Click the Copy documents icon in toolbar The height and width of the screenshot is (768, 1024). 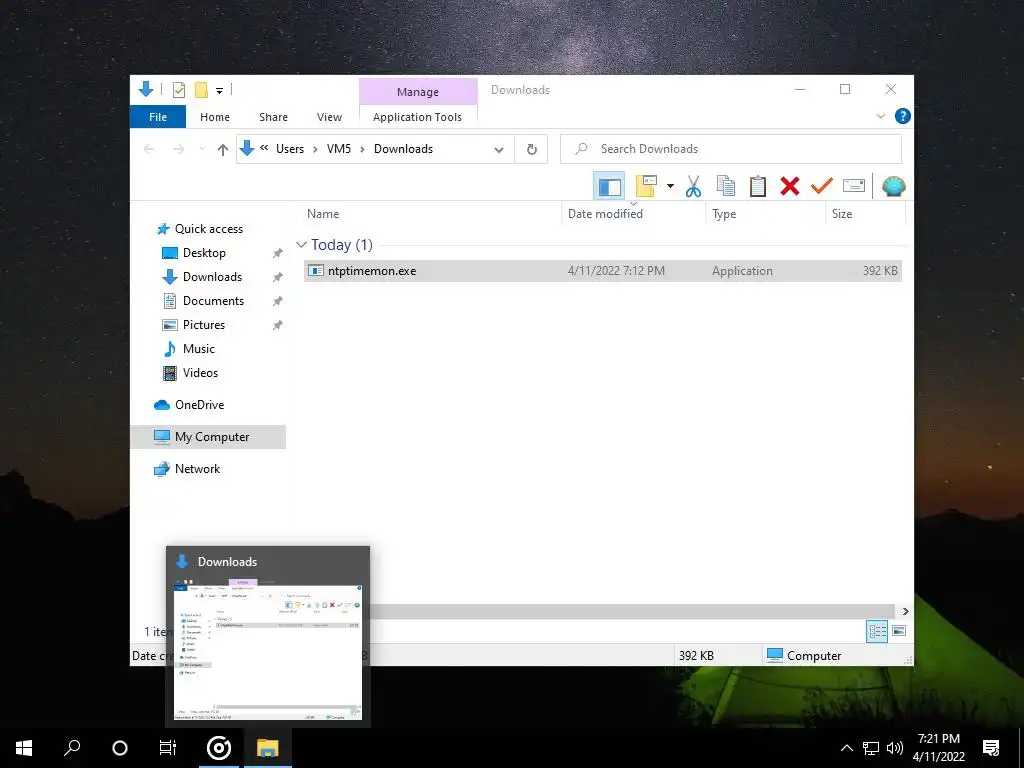pos(726,187)
